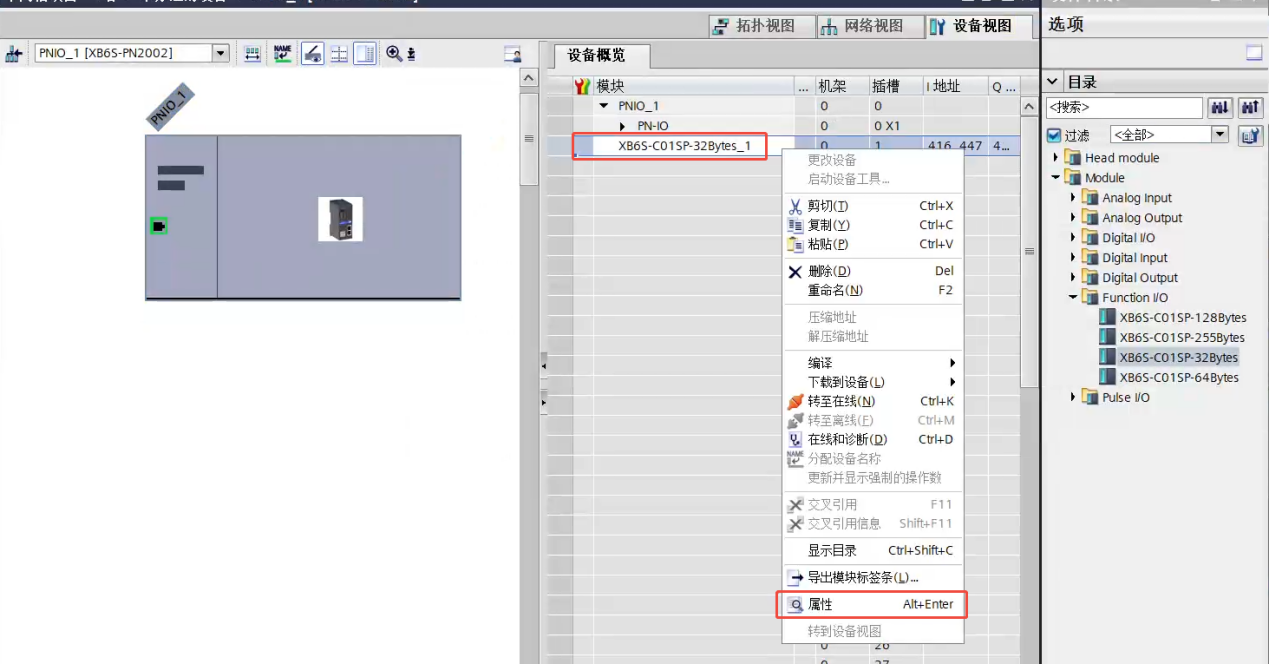Expand the Analog Input catalog folder
This screenshot has width=1269, height=664.
pos(1073,198)
